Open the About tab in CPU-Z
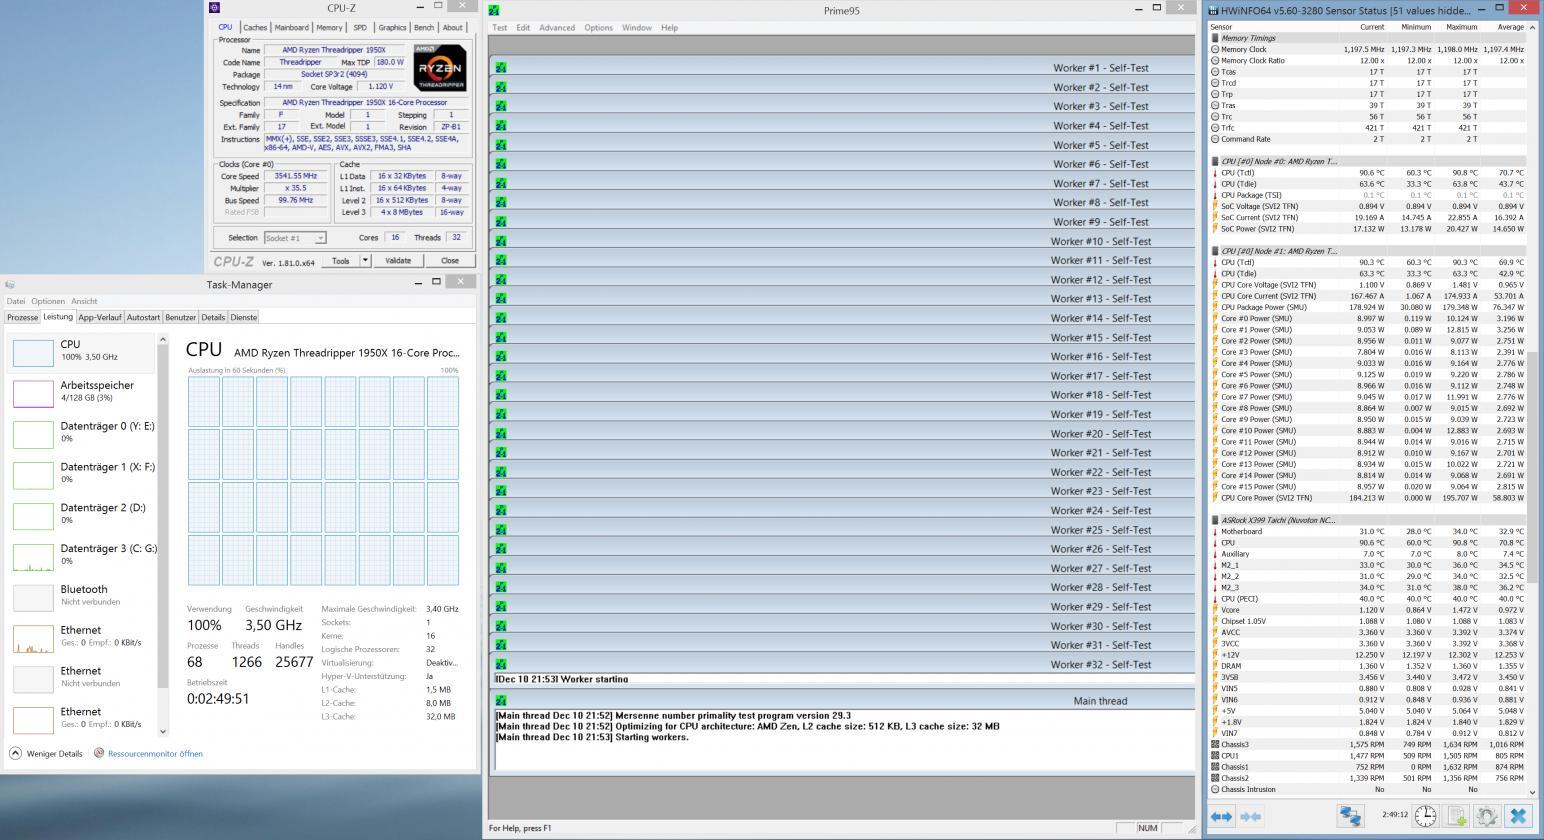Screen dimensions: 1544x840 453,28
